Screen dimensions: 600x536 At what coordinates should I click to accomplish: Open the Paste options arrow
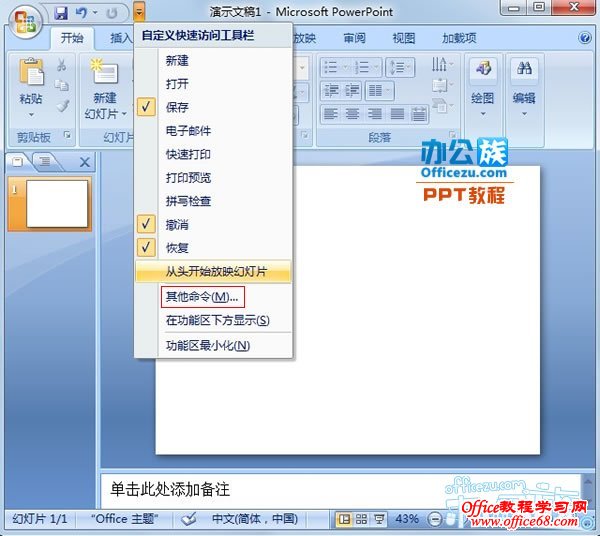click(x=31, y=114)
